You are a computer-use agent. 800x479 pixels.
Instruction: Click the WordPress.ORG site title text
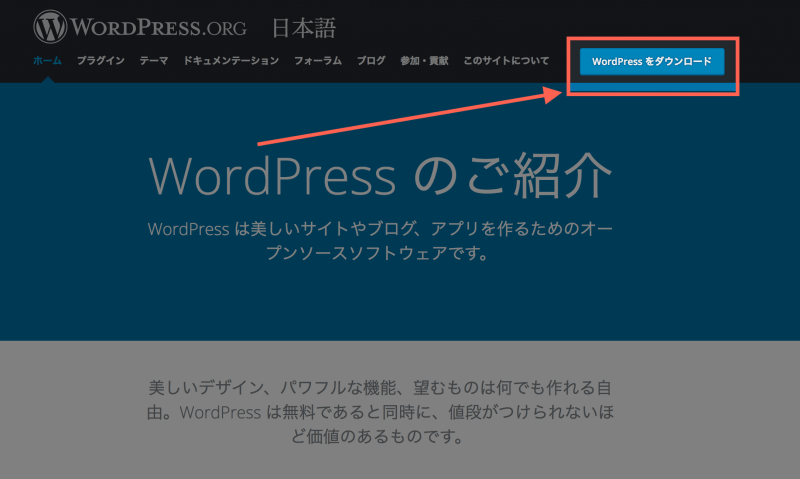[x=159, y=28]
